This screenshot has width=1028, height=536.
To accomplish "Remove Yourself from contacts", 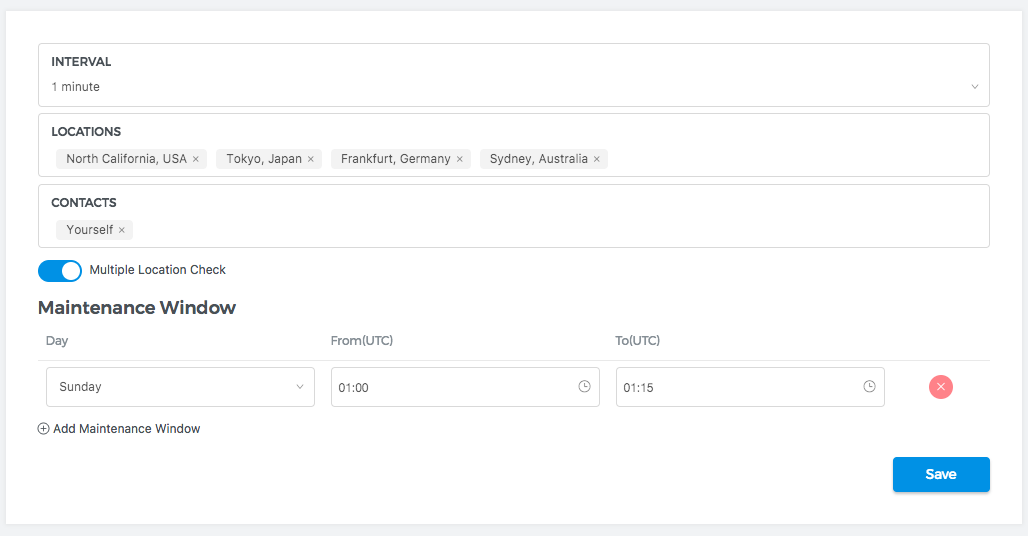I will 122,230.
